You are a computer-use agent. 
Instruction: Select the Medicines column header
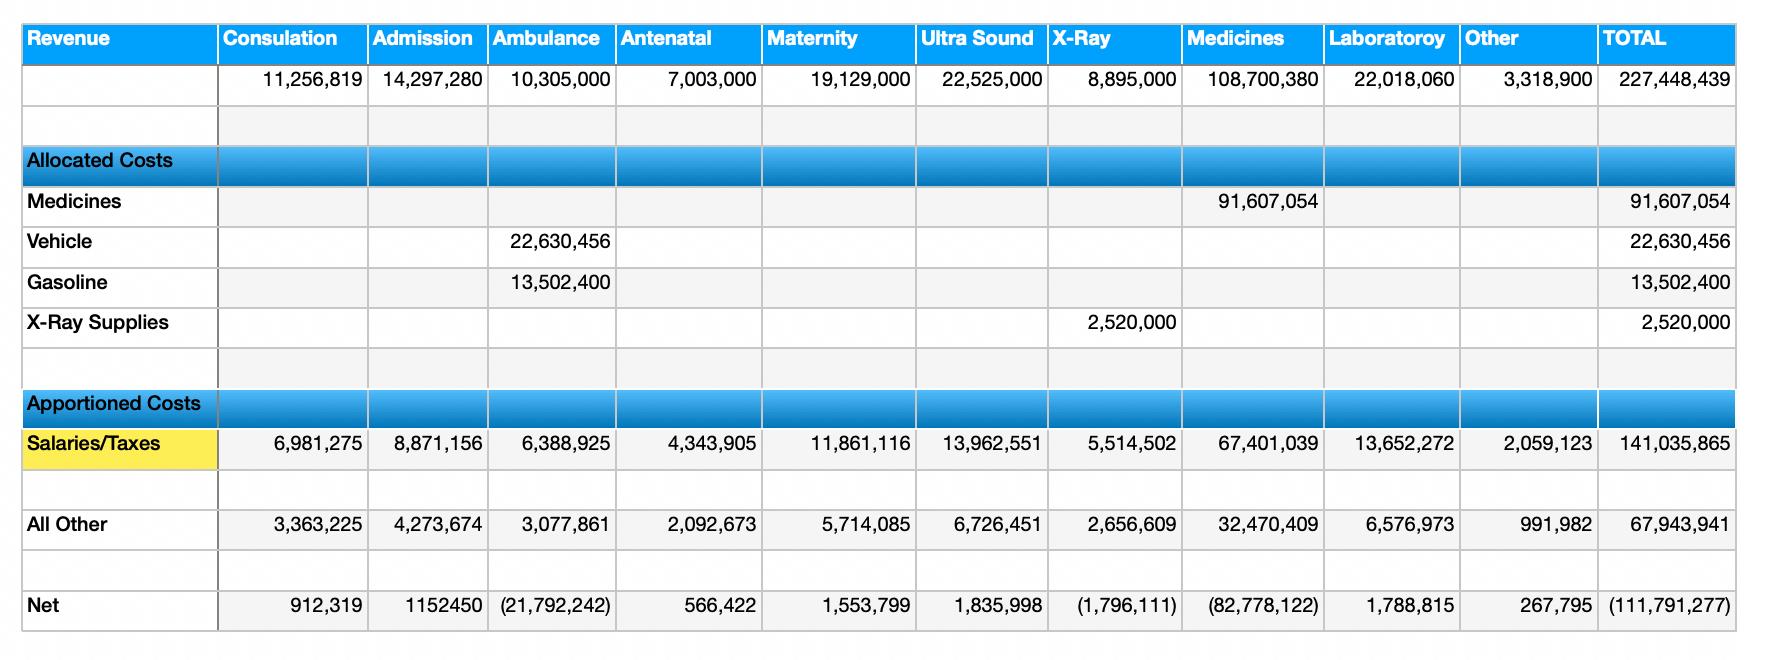1253,45
